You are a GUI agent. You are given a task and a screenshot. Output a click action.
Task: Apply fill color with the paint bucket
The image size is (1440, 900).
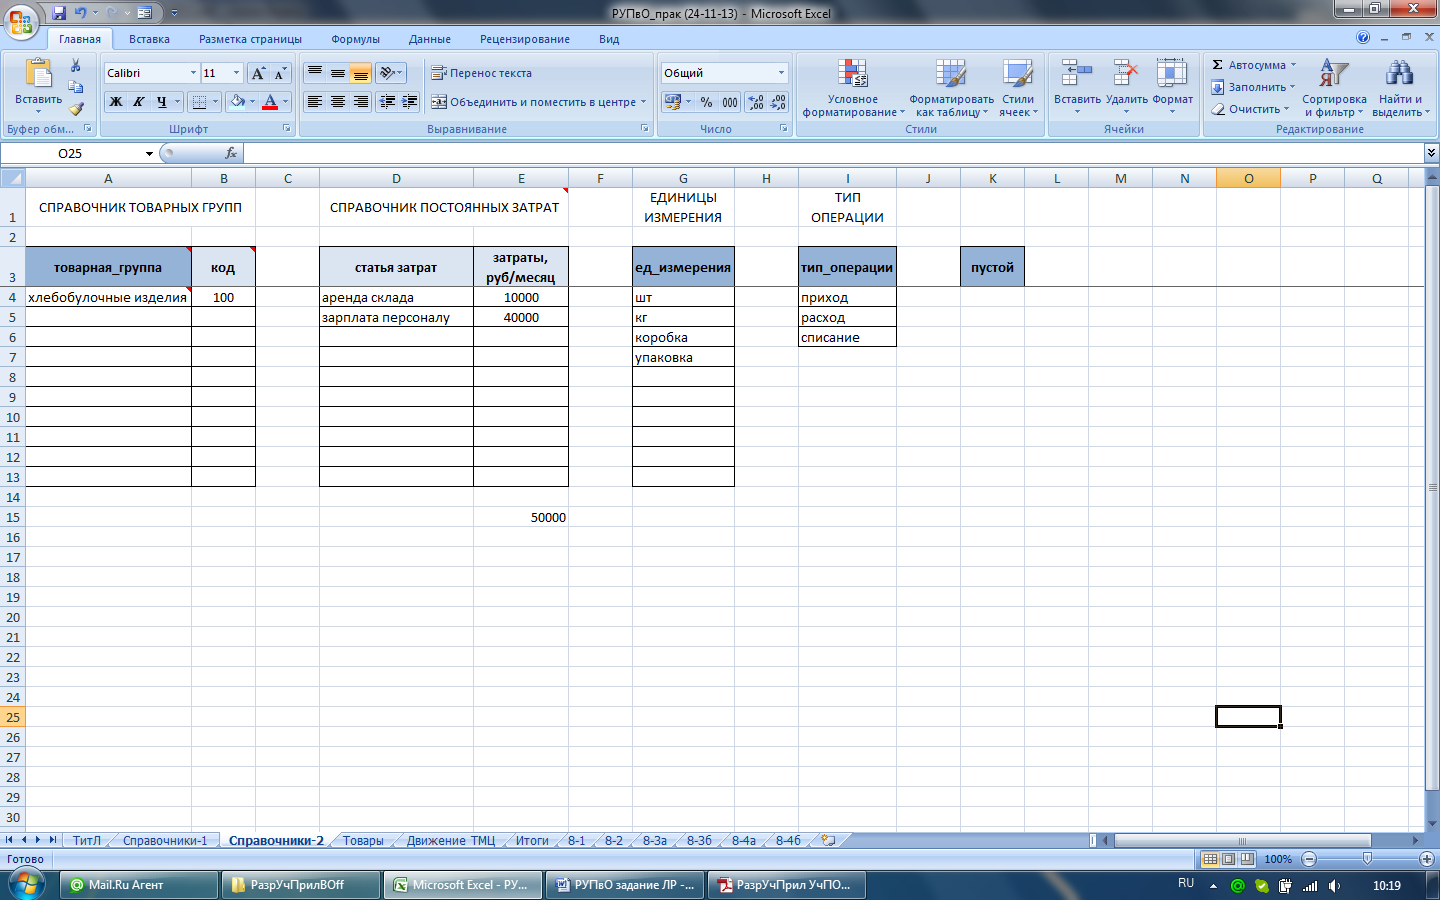click(237, 102)
